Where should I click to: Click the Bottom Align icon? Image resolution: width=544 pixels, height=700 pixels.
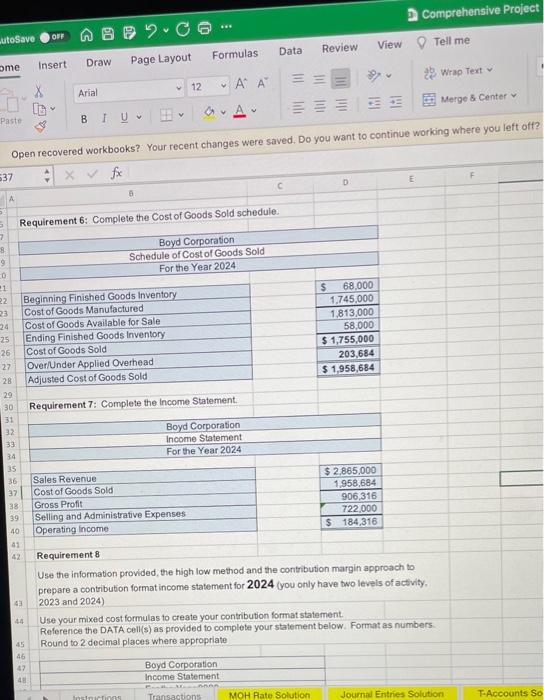(340, 79)
